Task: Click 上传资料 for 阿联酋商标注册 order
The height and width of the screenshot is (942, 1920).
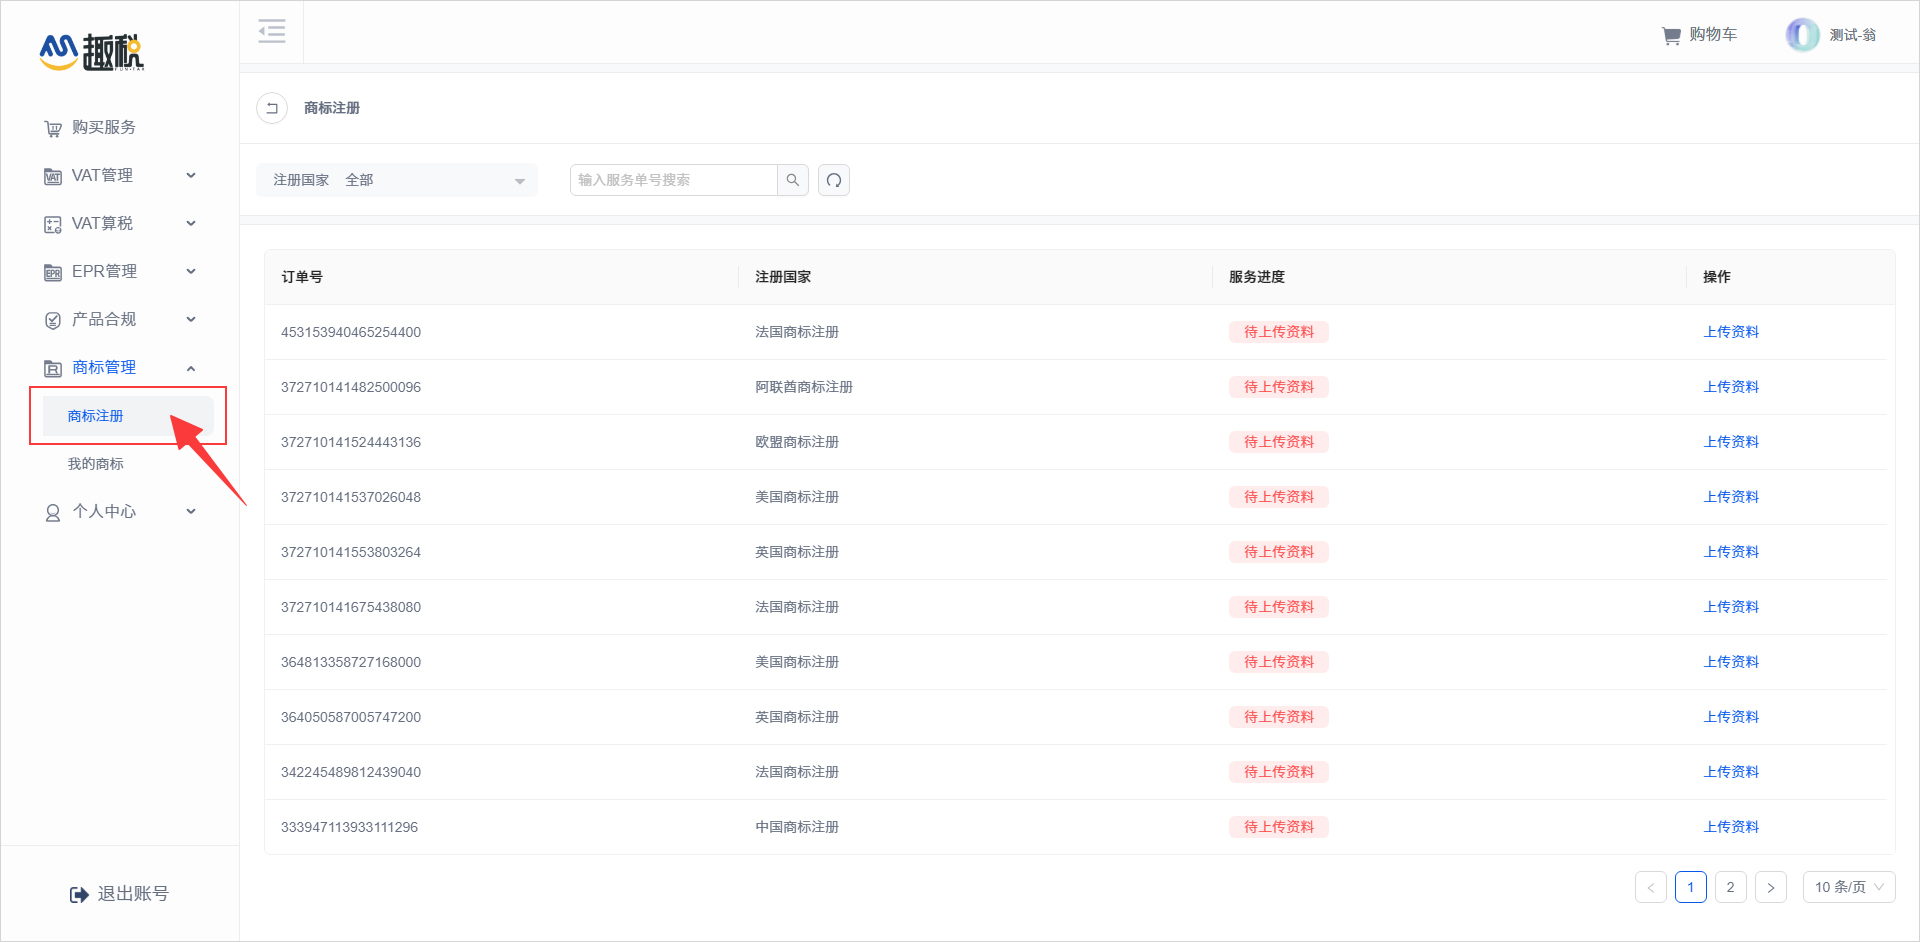Action: [x=1731, y=387]
